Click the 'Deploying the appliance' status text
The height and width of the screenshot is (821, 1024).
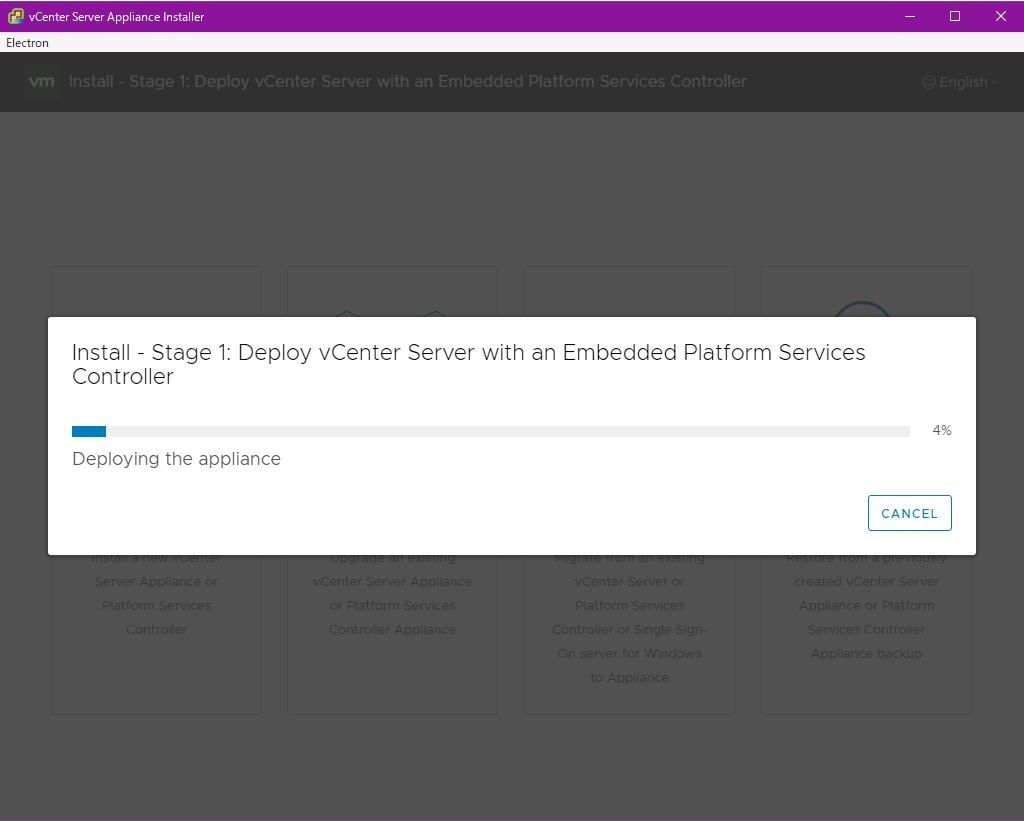[176, 459]
